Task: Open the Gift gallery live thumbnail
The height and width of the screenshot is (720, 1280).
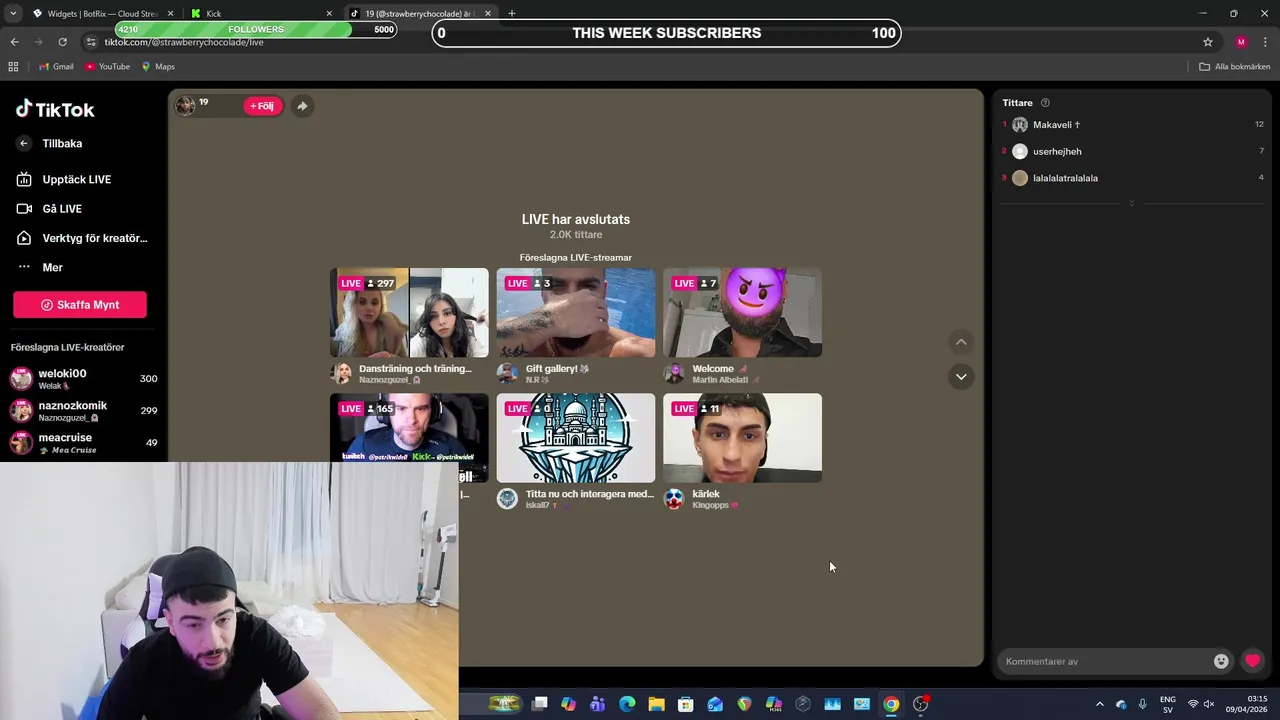Action: point(576,312)
